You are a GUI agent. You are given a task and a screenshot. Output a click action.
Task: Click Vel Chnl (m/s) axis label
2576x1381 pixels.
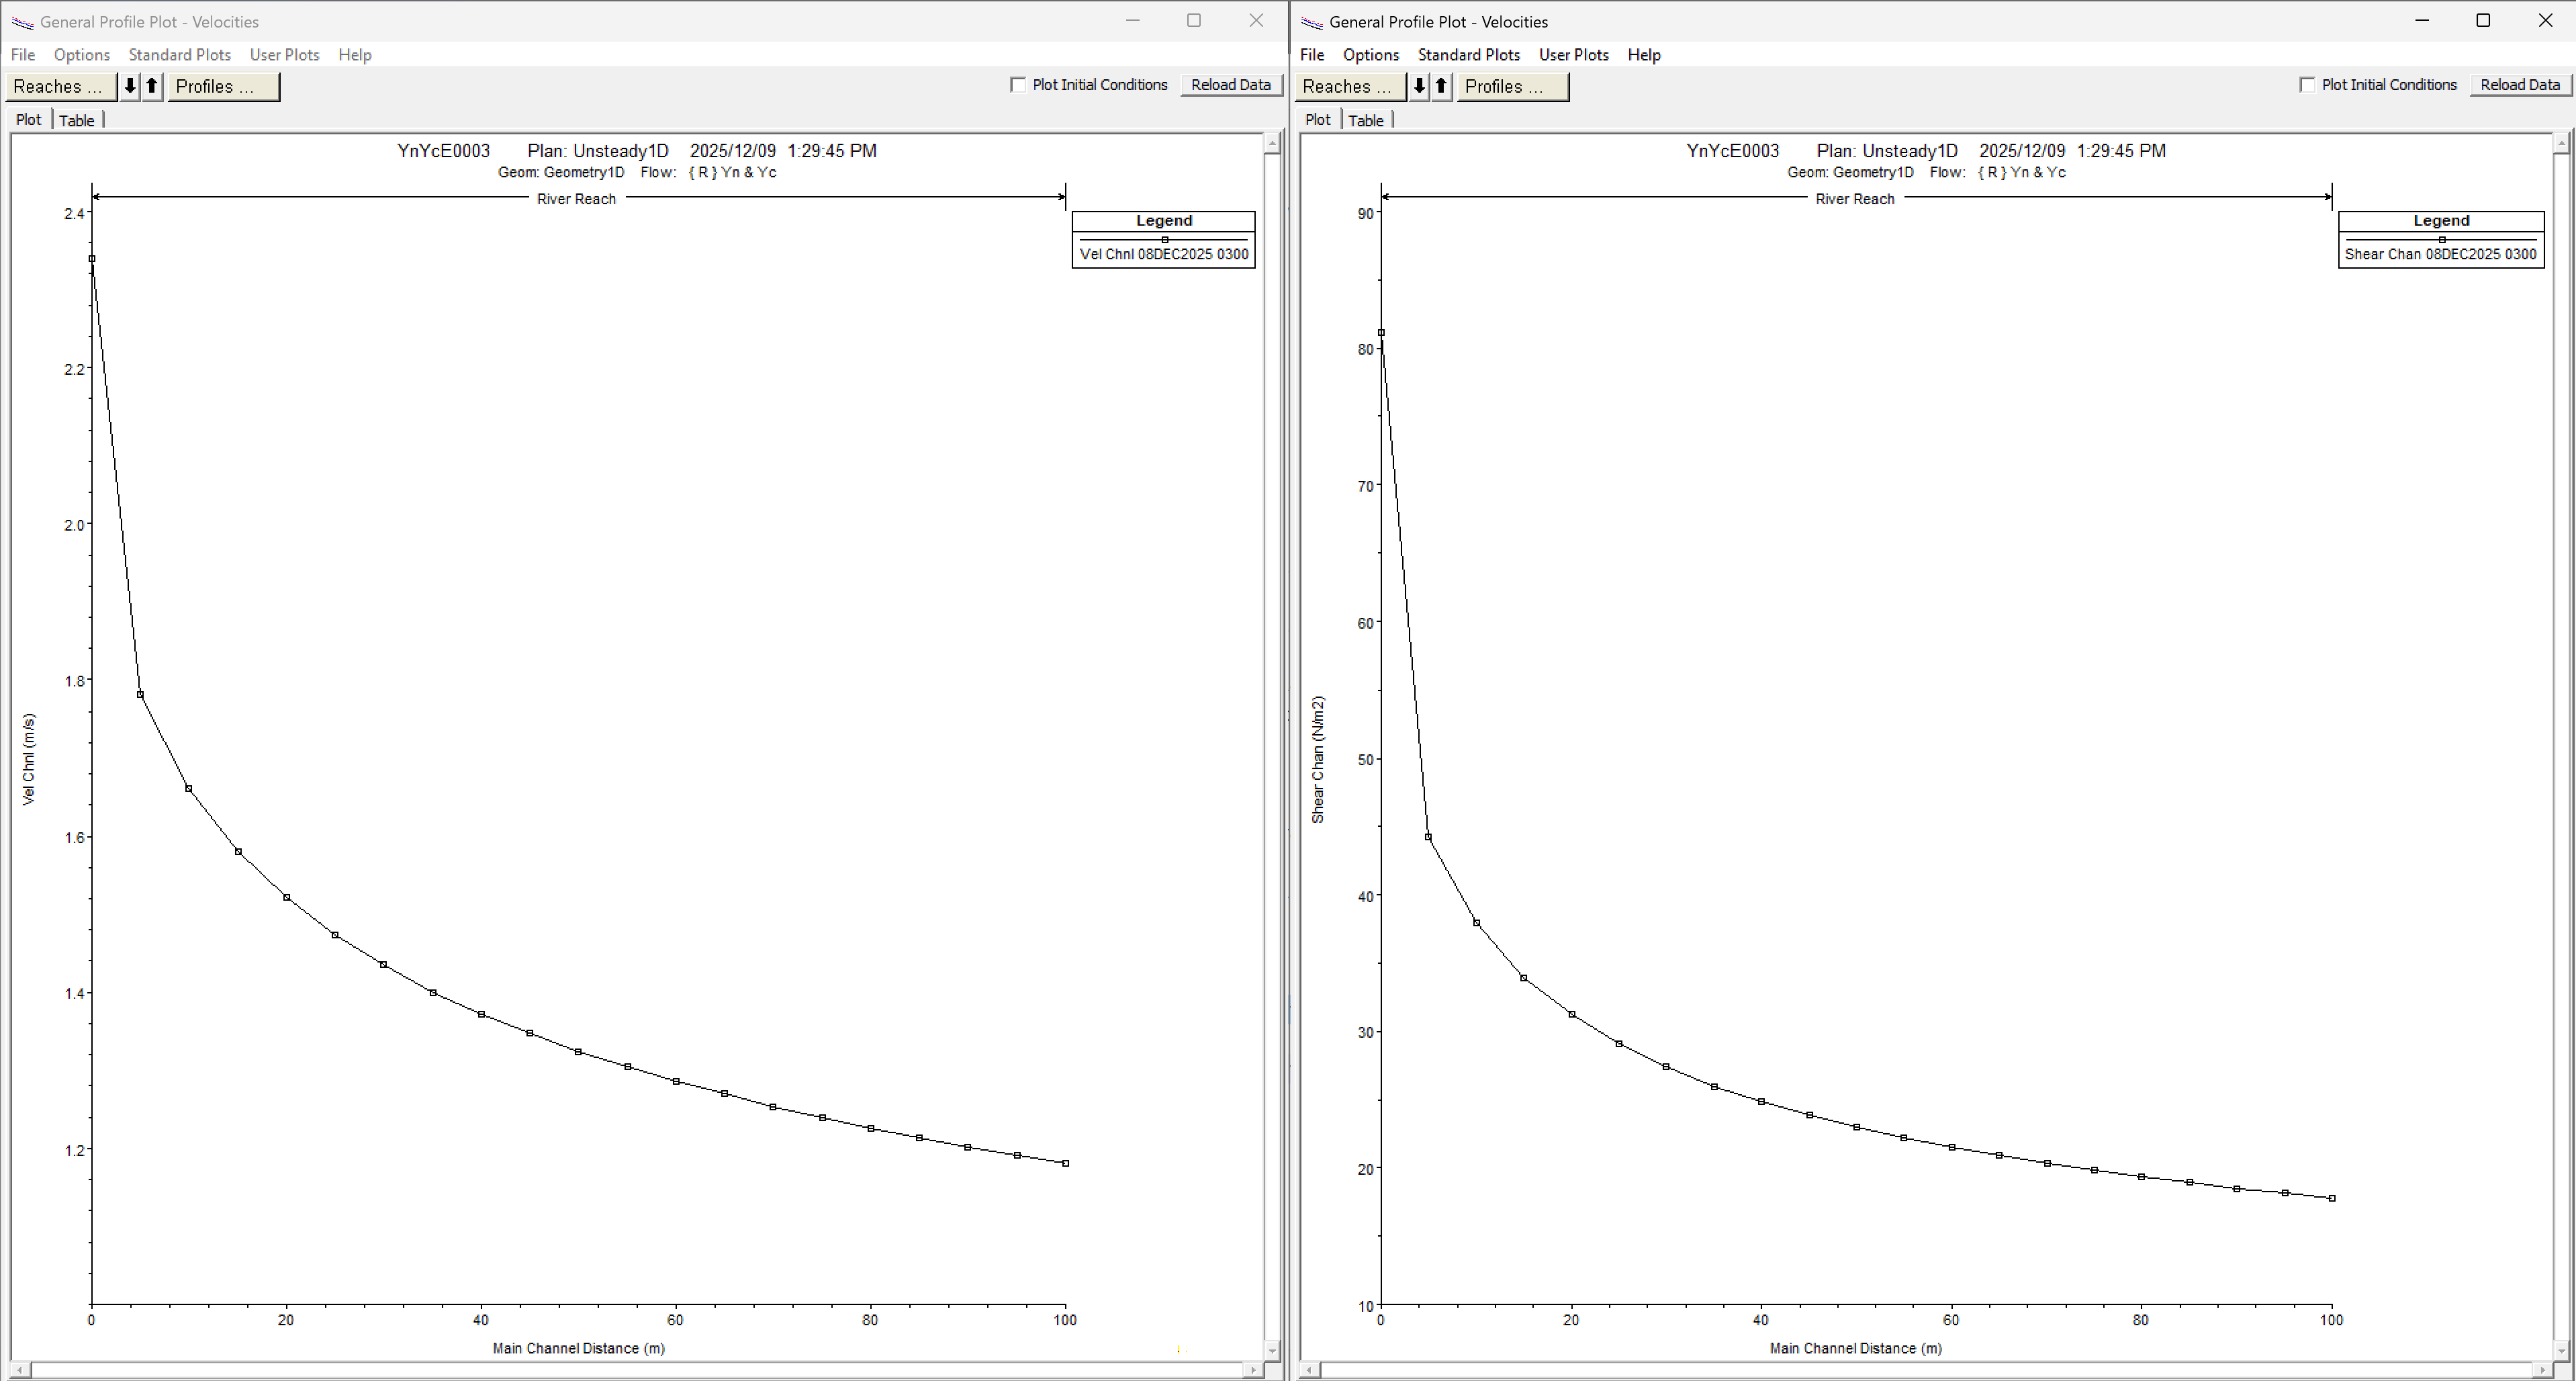coord(28,759)
